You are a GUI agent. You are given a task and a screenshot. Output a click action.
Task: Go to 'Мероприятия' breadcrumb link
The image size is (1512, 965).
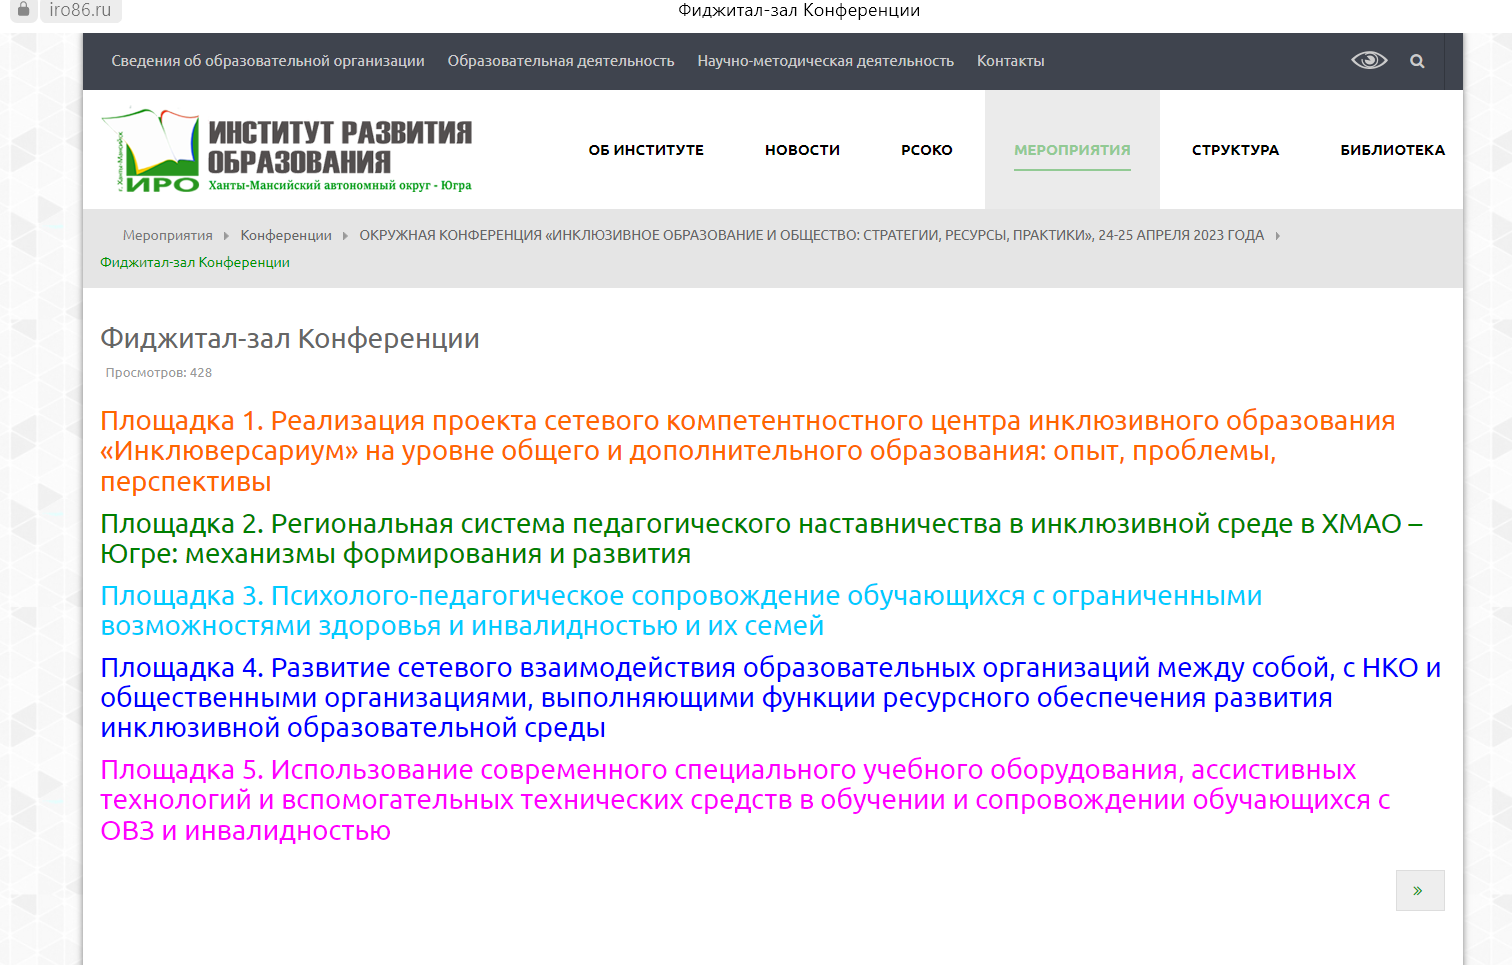click(x=168, y=235)
